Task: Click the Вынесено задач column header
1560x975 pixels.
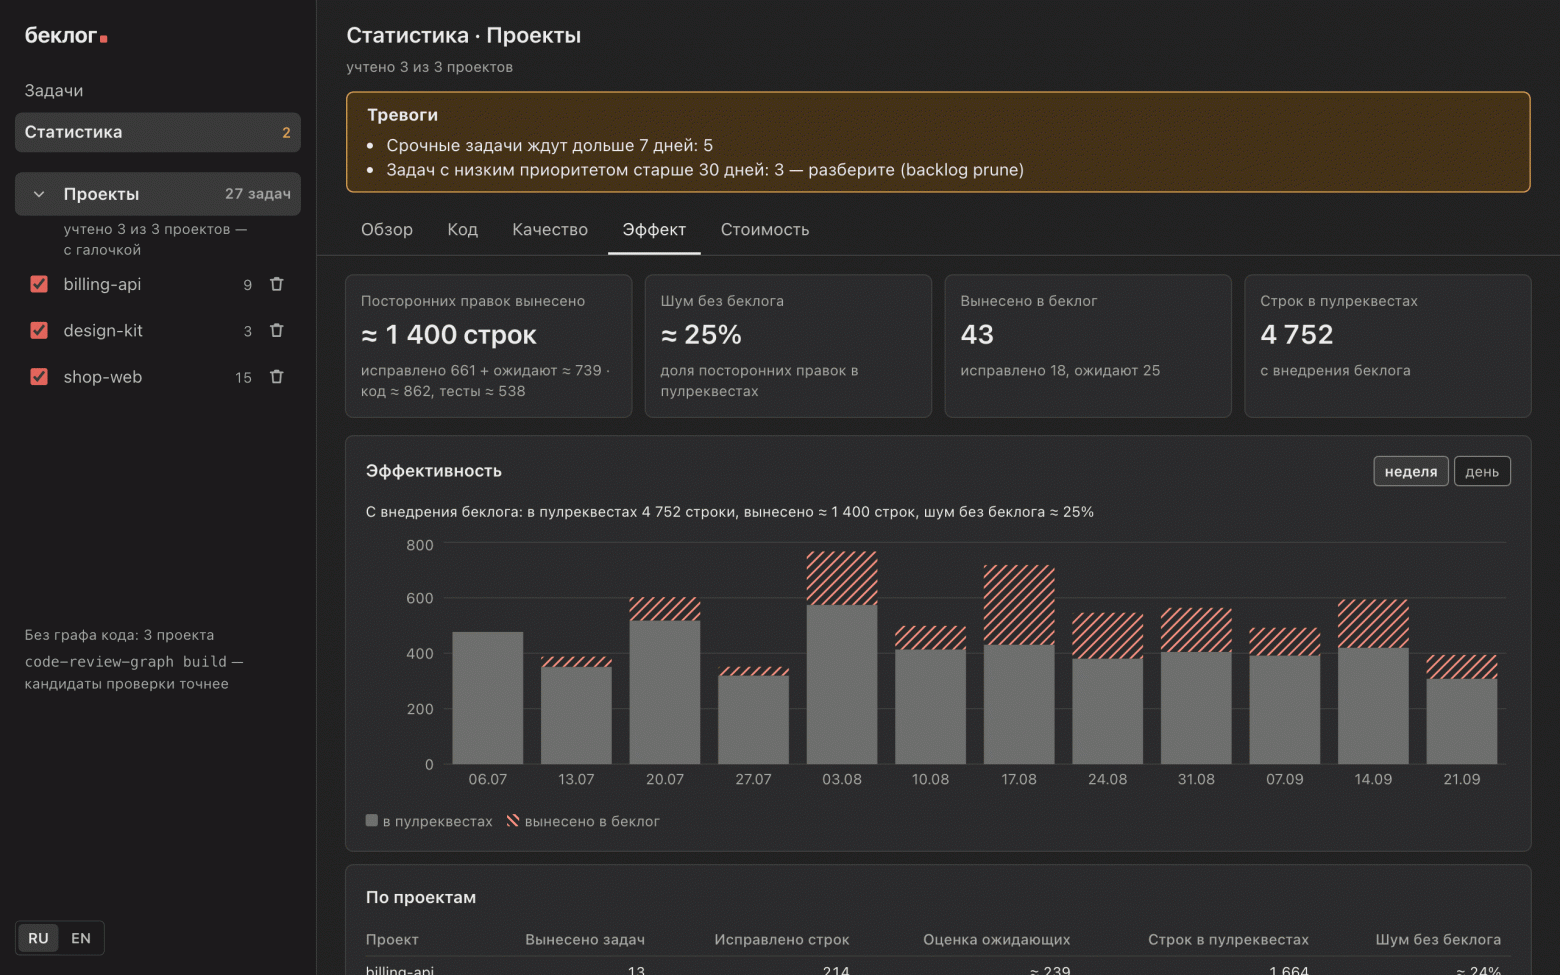Action: pos(585,940)
